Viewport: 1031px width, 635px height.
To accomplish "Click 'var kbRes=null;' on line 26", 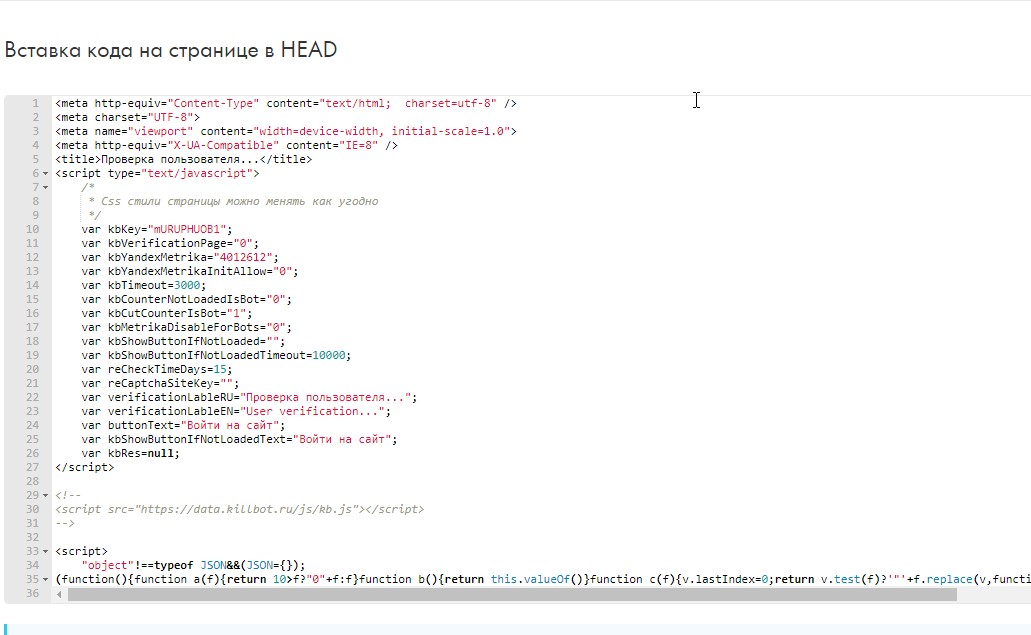I will [x=130, y=454].
